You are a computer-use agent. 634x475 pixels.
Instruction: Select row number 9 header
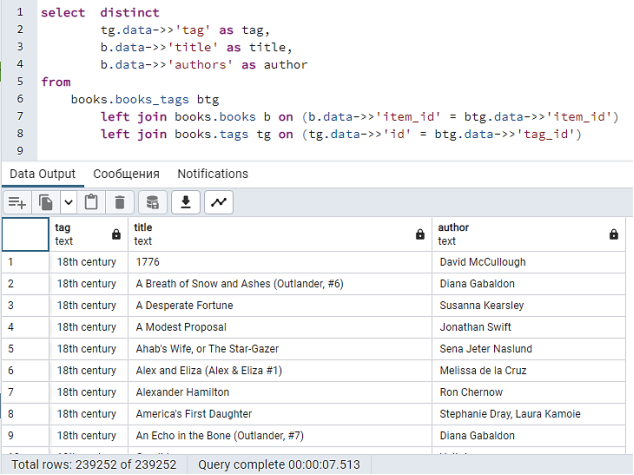click(x=25, y=436)
